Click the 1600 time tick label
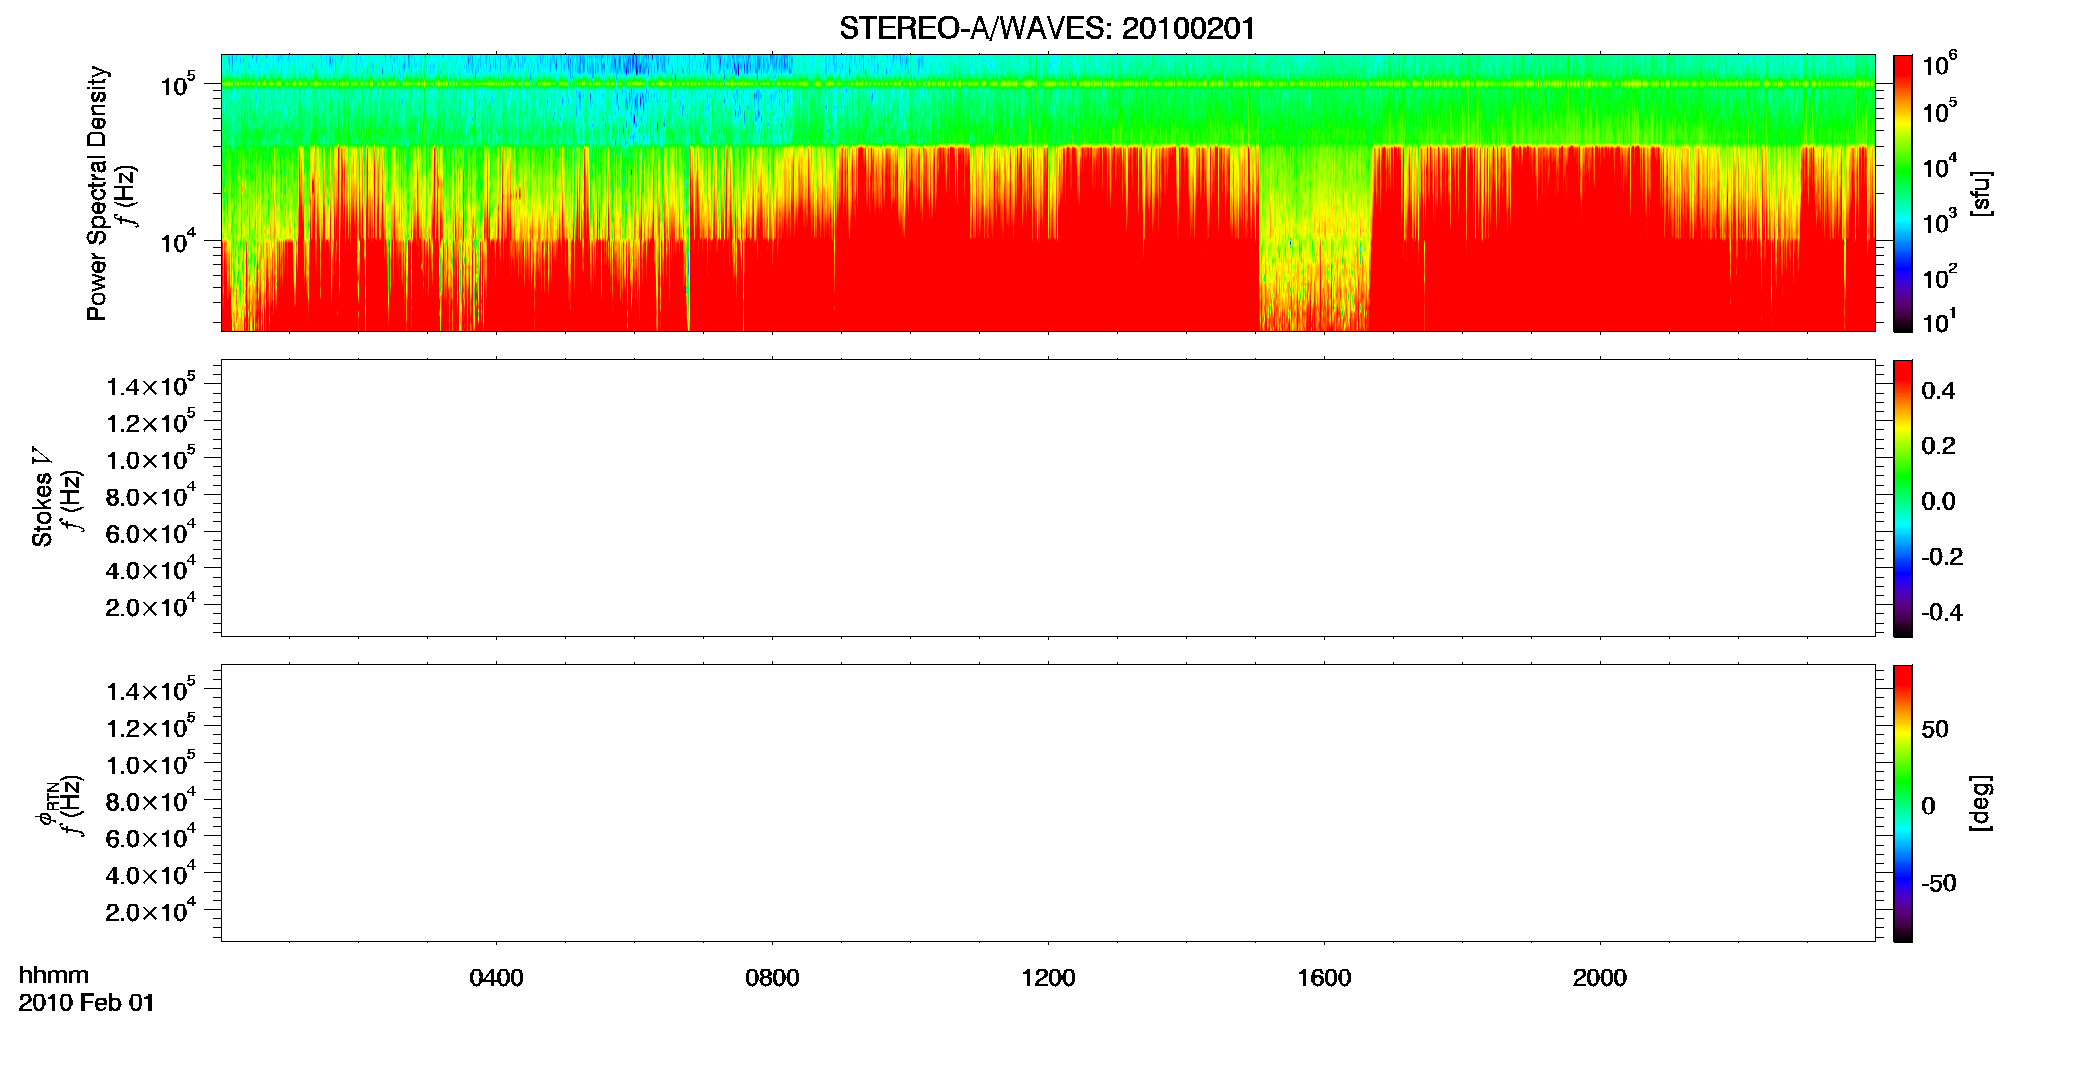 coord(1324,977)
